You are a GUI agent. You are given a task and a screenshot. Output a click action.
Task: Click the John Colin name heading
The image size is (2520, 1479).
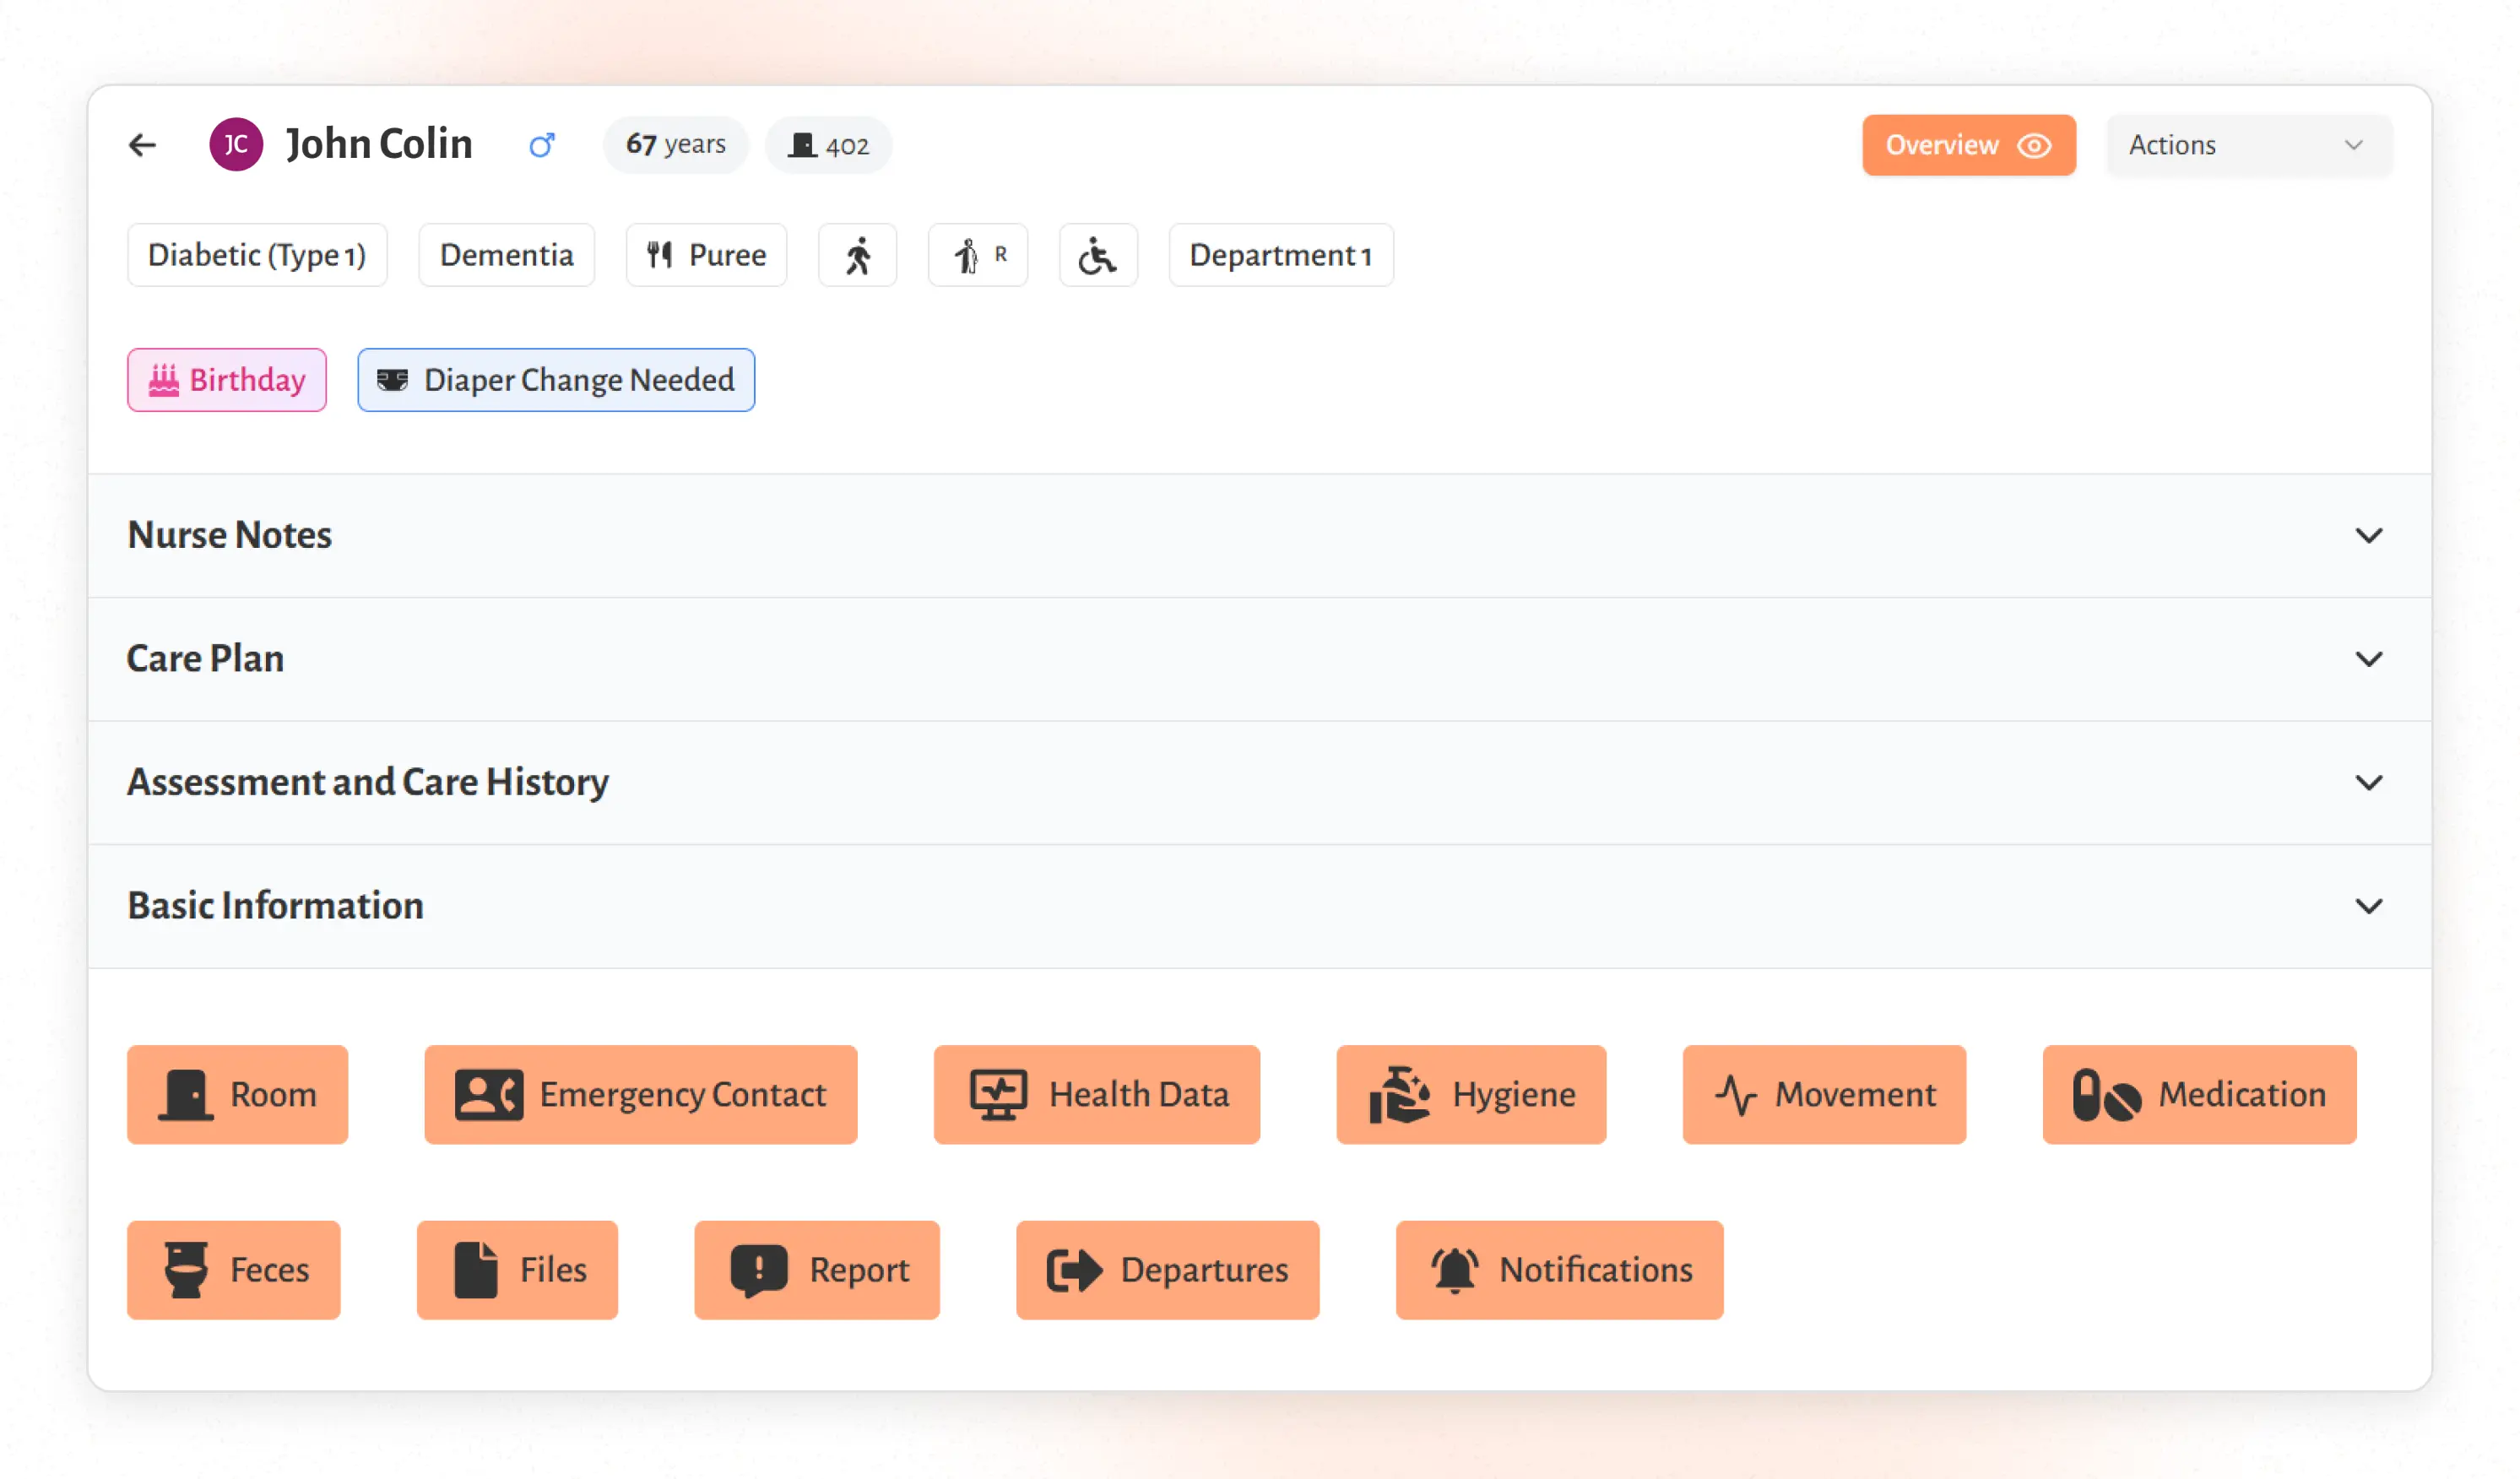379,144
